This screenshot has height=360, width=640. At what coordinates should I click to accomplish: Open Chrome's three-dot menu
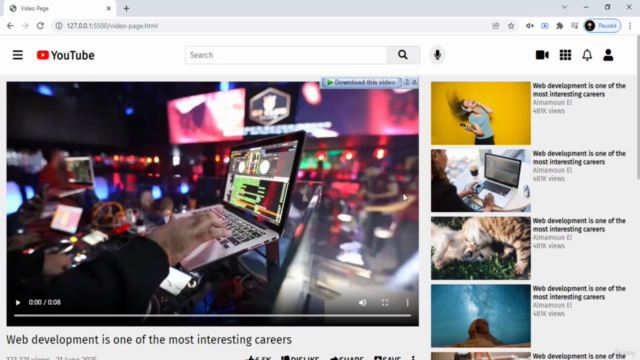point(630,26)
